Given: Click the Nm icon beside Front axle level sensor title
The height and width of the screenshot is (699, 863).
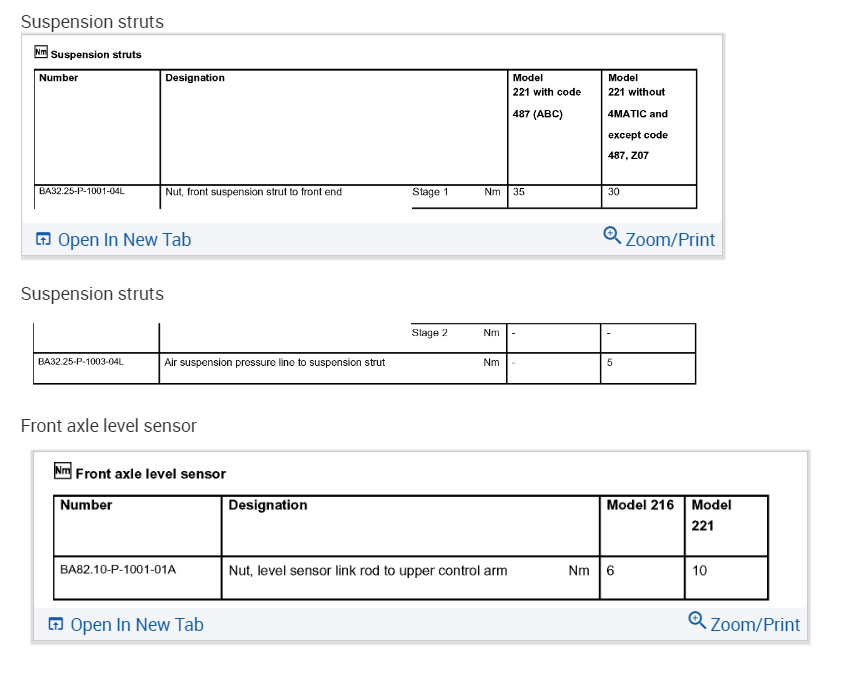Looking at the screenshot, I should [x=63, y=471].
